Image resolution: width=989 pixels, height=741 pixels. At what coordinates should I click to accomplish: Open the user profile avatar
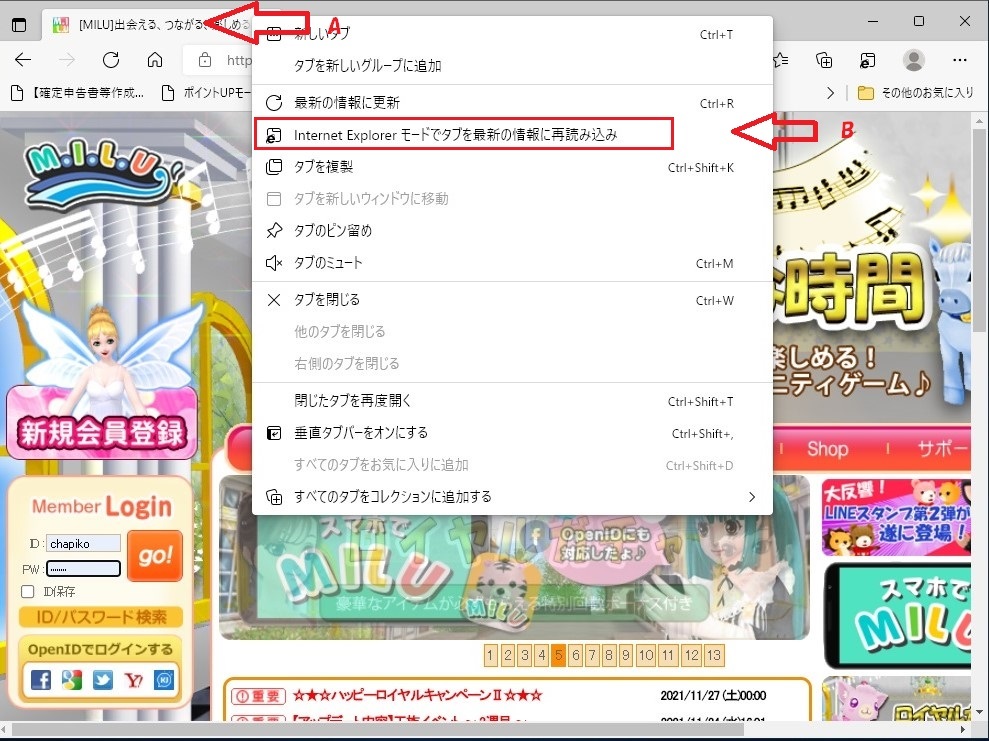click(x=913, y=60)
